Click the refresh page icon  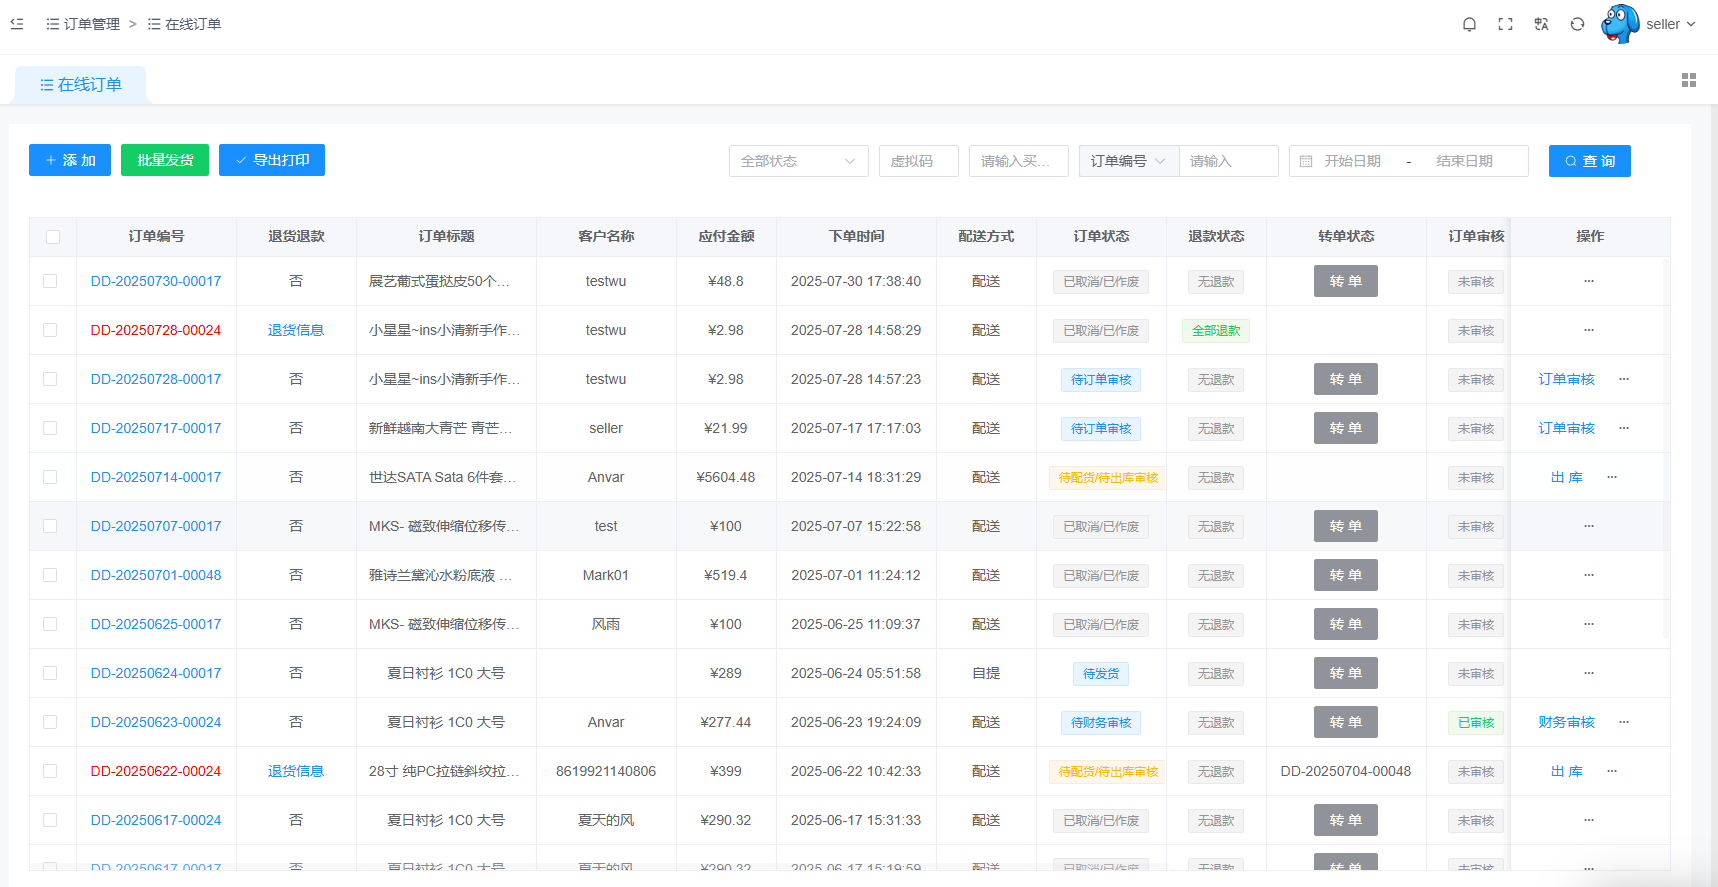(1577, 24)
